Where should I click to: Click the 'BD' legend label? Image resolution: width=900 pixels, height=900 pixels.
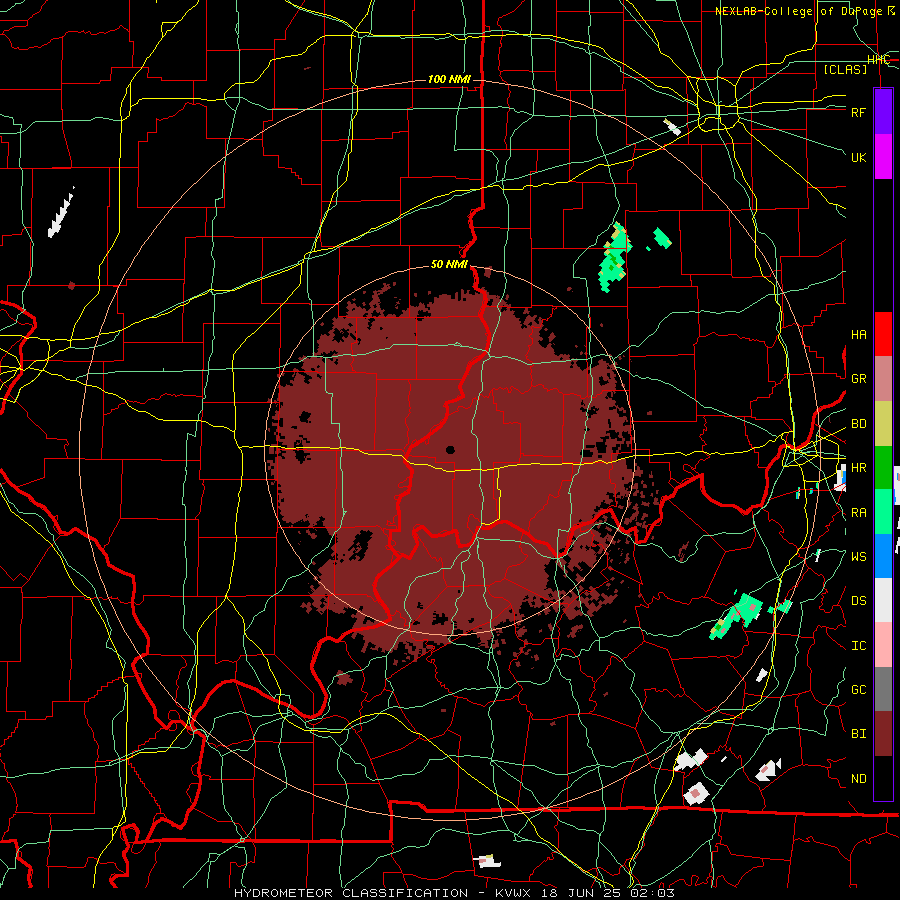click(859, 424)
